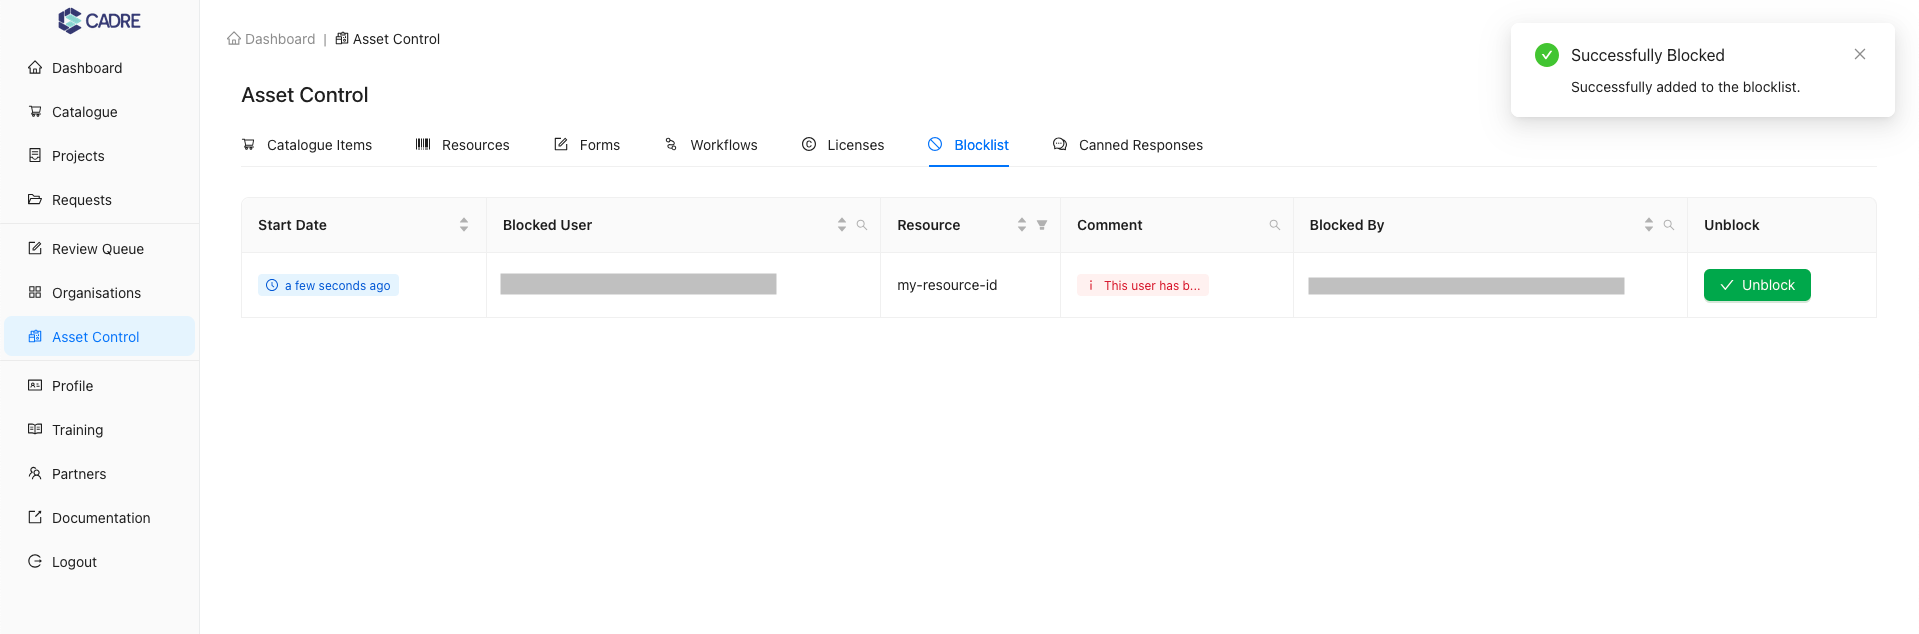Switch to the Licenses tab
The height and width of the screenshot is (634, 1919).
pos(843,145)
